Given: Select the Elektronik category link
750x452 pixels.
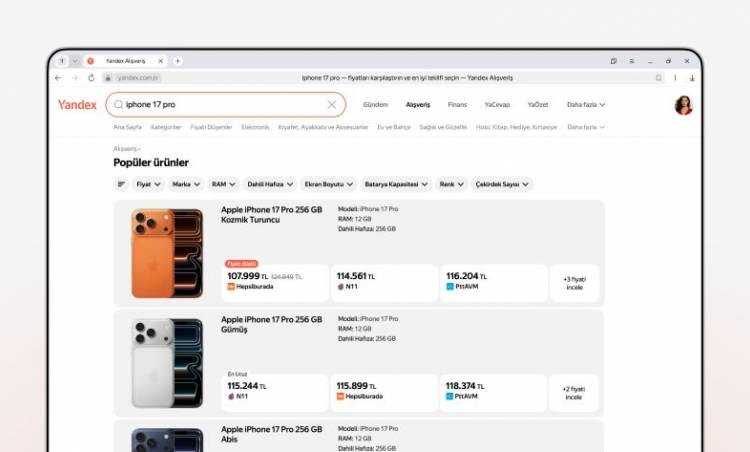Looking at the screenshot, I should [x=255, y=127].
